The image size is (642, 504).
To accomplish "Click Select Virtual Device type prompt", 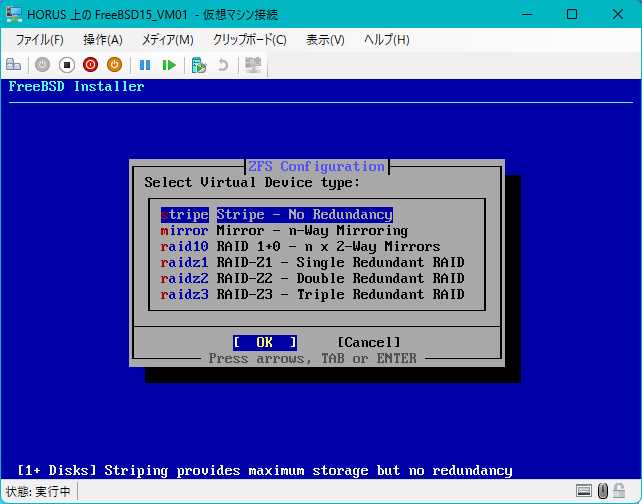I will pos(252,183).
